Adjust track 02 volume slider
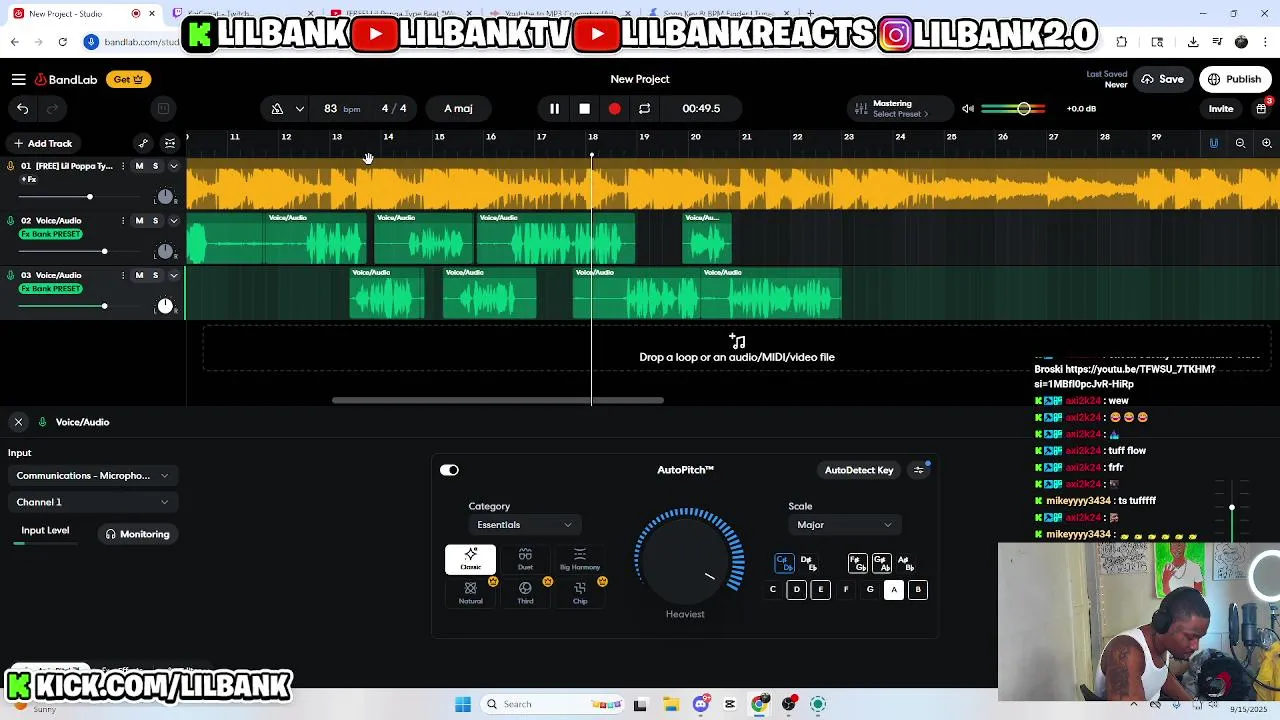This screenshot has width=1280, height=720. point(104,251)
